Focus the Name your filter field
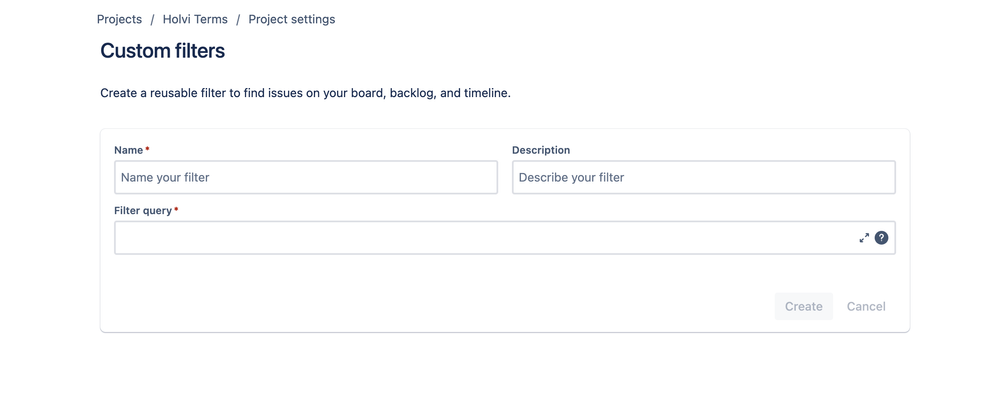Image resolution: width=999 pixels, height=412 pixels. [305, 177]
